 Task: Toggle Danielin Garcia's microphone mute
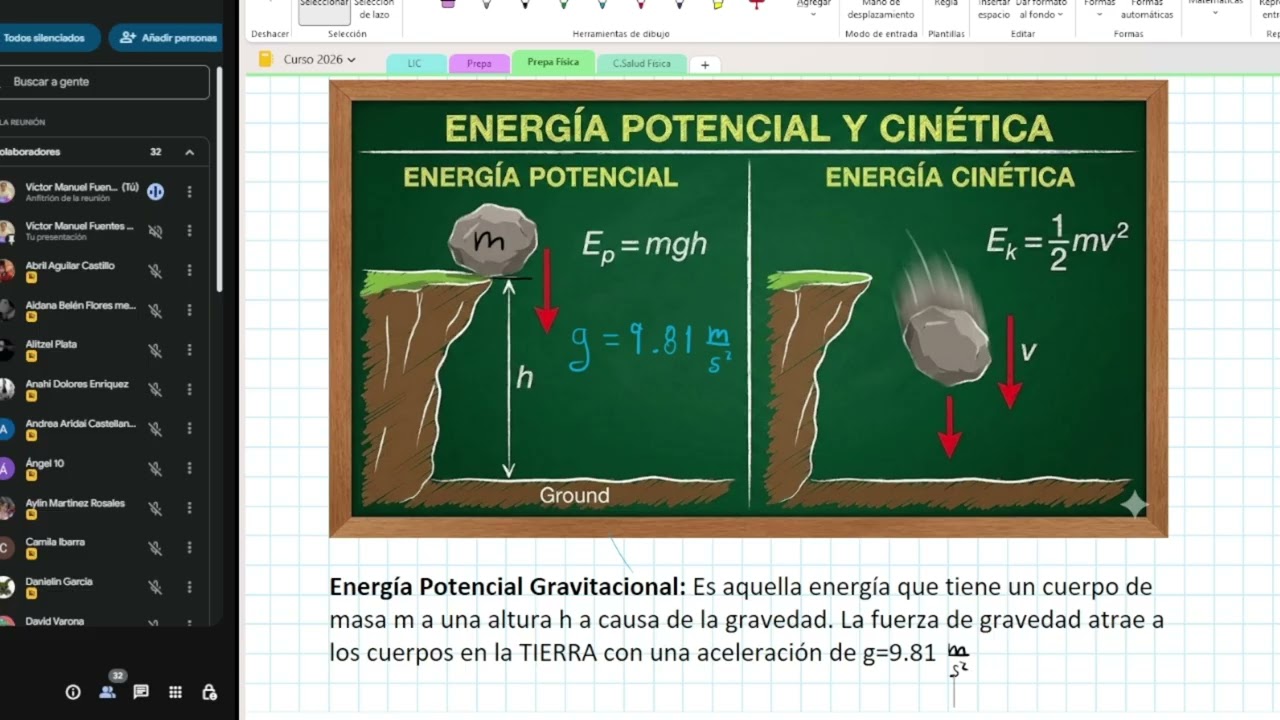pos(155,588)
